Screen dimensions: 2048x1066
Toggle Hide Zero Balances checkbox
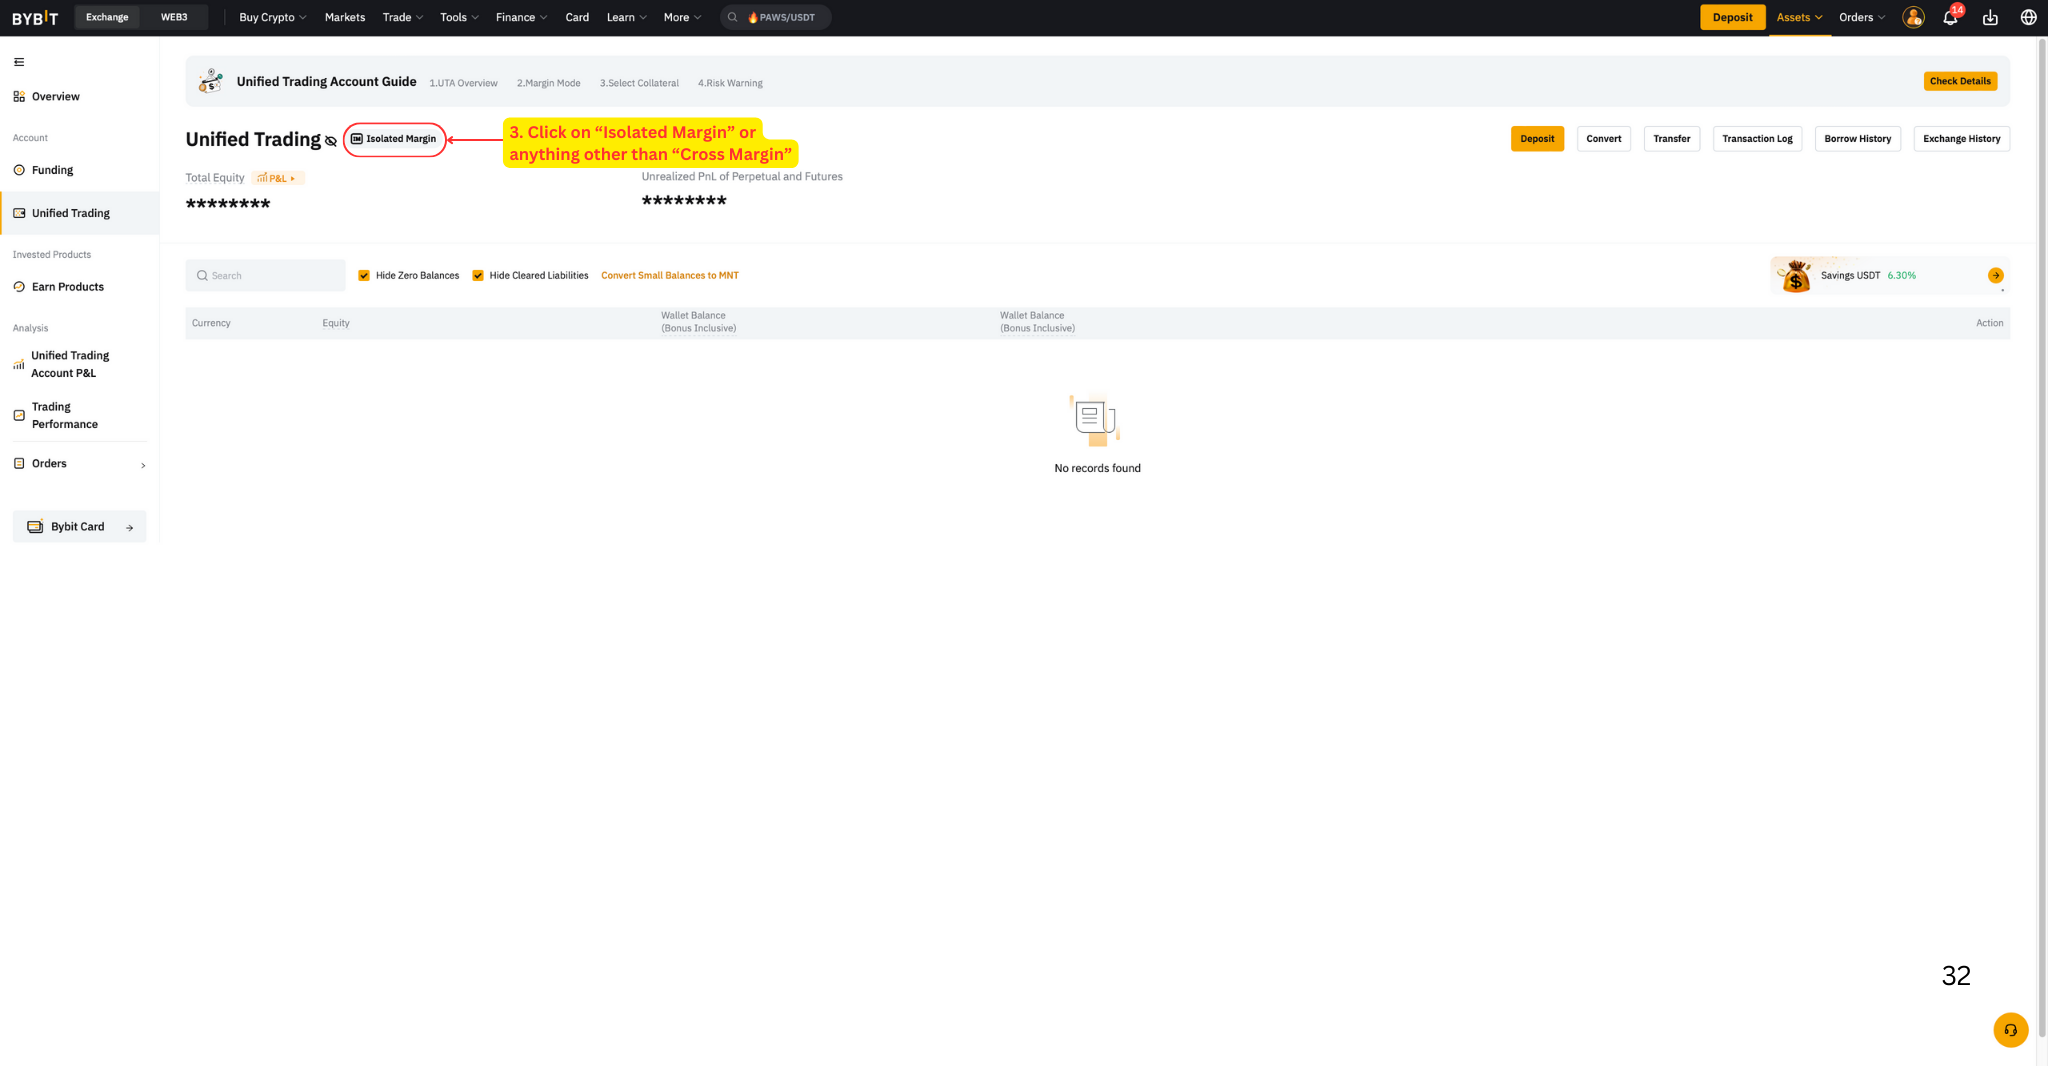(364, 275)
